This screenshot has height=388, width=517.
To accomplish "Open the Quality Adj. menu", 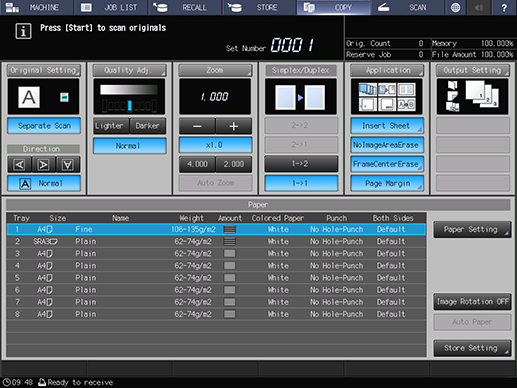I will pyautogui.click(x=129, y=70).
